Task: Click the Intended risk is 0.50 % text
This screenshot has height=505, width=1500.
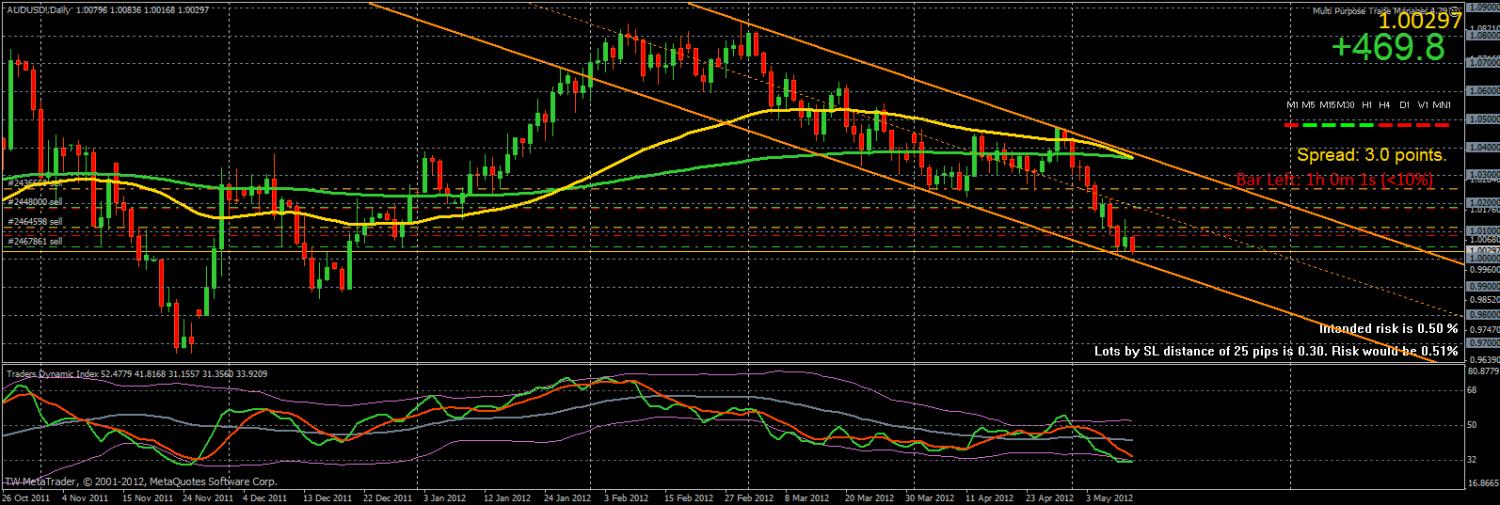Action: coord(1387,328)
